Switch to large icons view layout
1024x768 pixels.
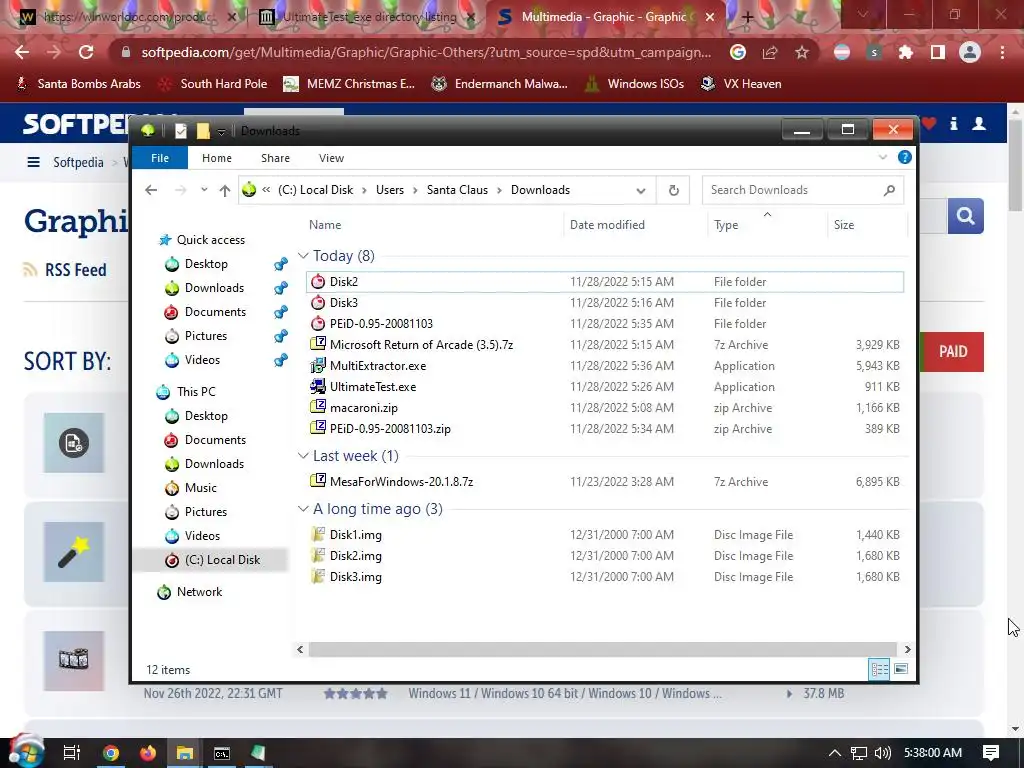901,669
